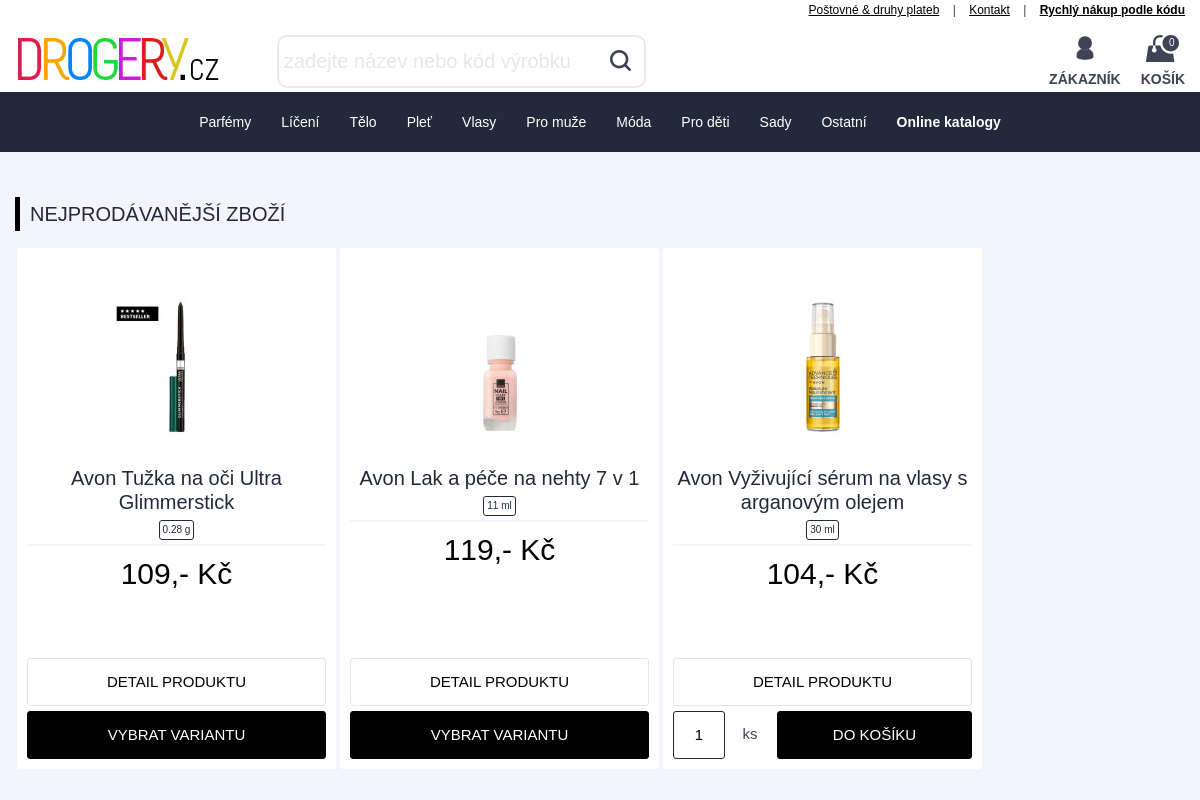Open Avon Tužka na oči Ultra Glimmerstick title

[176, 490]
